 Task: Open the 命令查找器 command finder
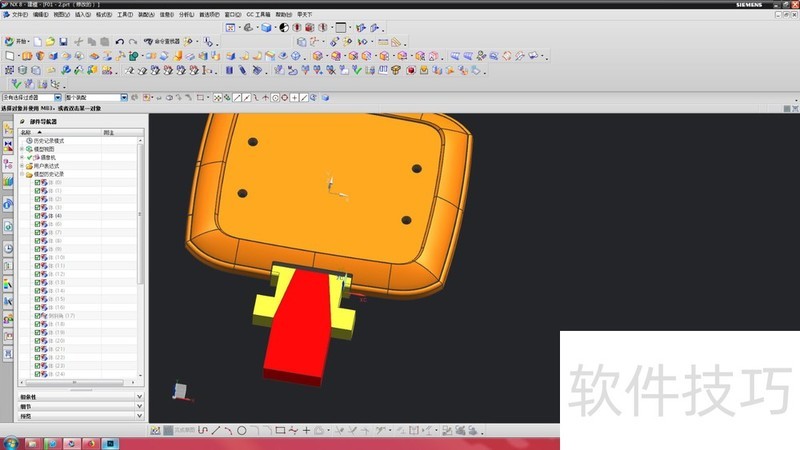[162, 41]
